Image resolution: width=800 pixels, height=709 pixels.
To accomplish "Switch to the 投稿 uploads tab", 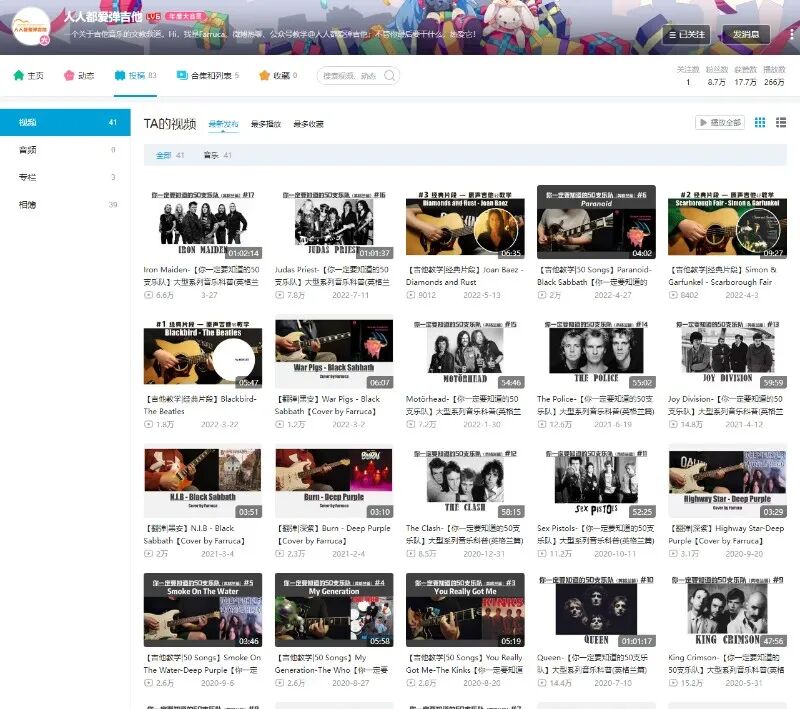I will [x=135, y=75].
